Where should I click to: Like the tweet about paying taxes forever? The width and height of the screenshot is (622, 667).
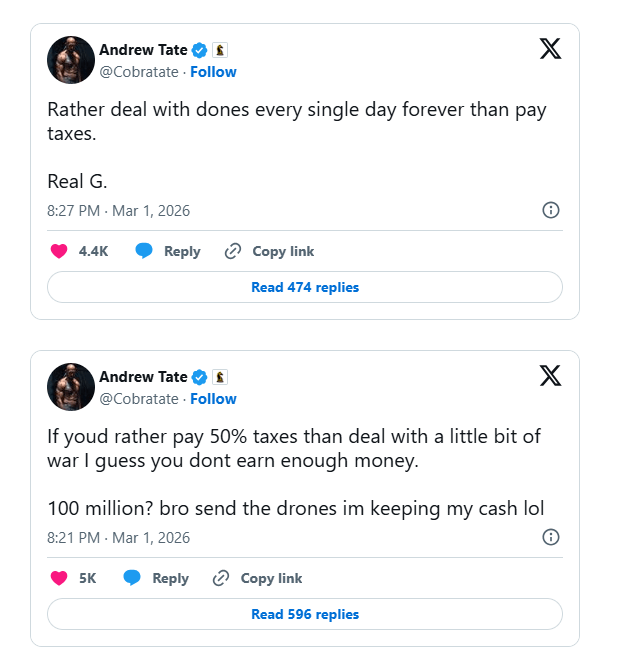point(59,251)
